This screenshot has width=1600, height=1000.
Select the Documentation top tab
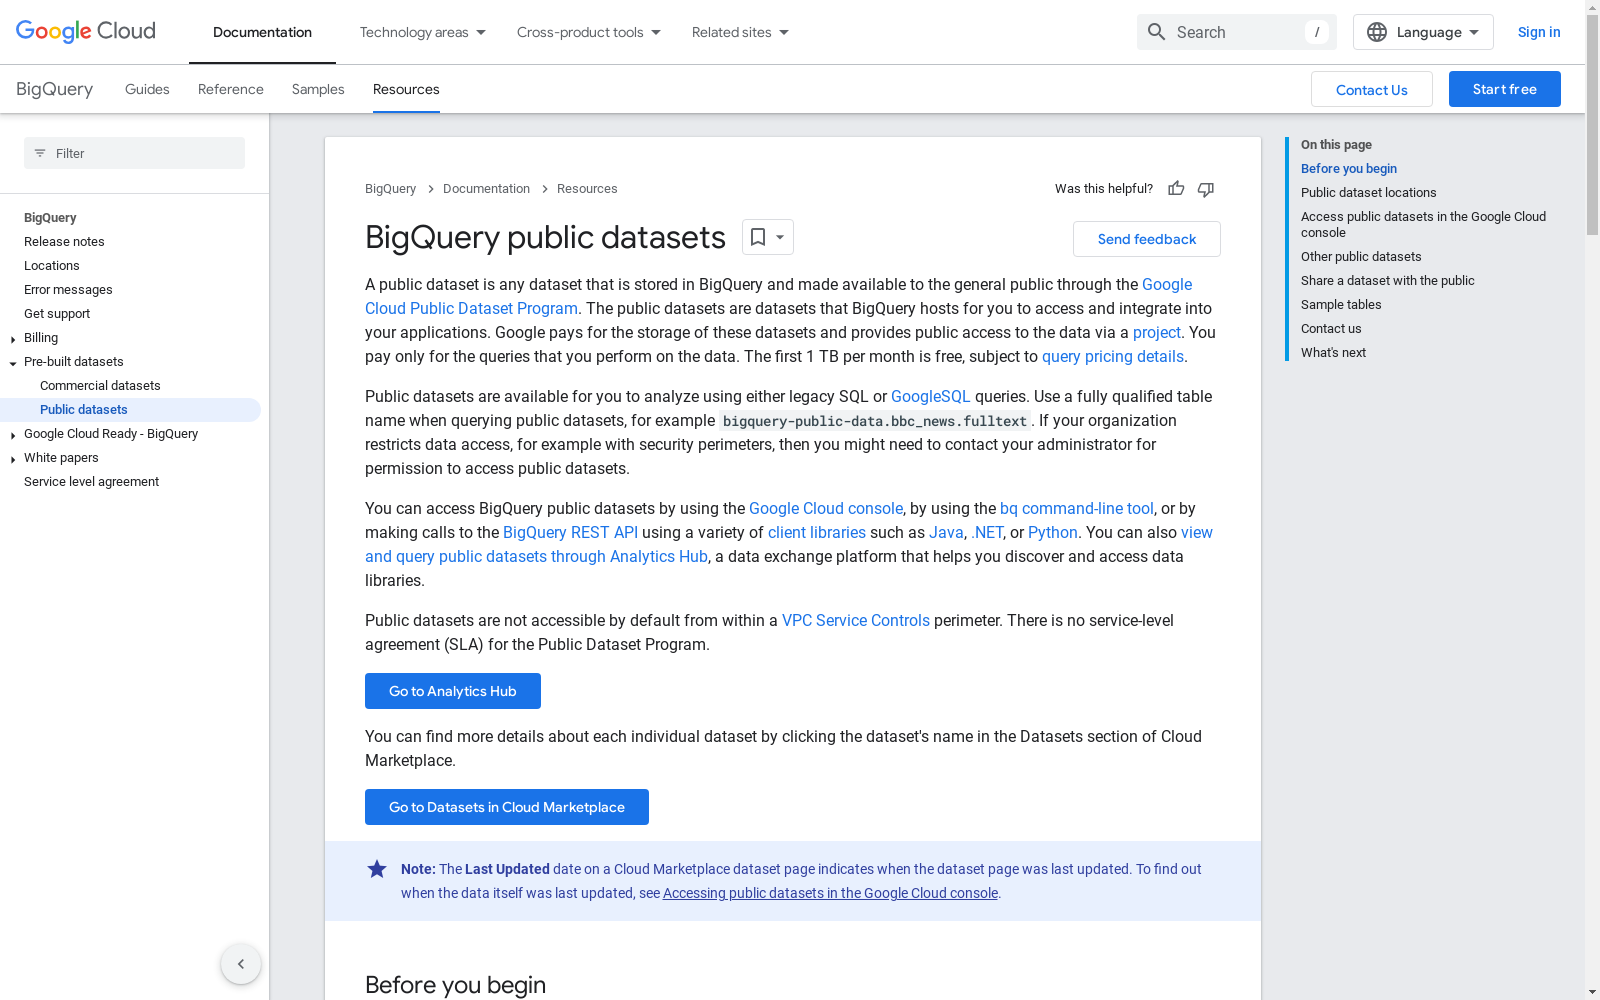pos(262,32)
